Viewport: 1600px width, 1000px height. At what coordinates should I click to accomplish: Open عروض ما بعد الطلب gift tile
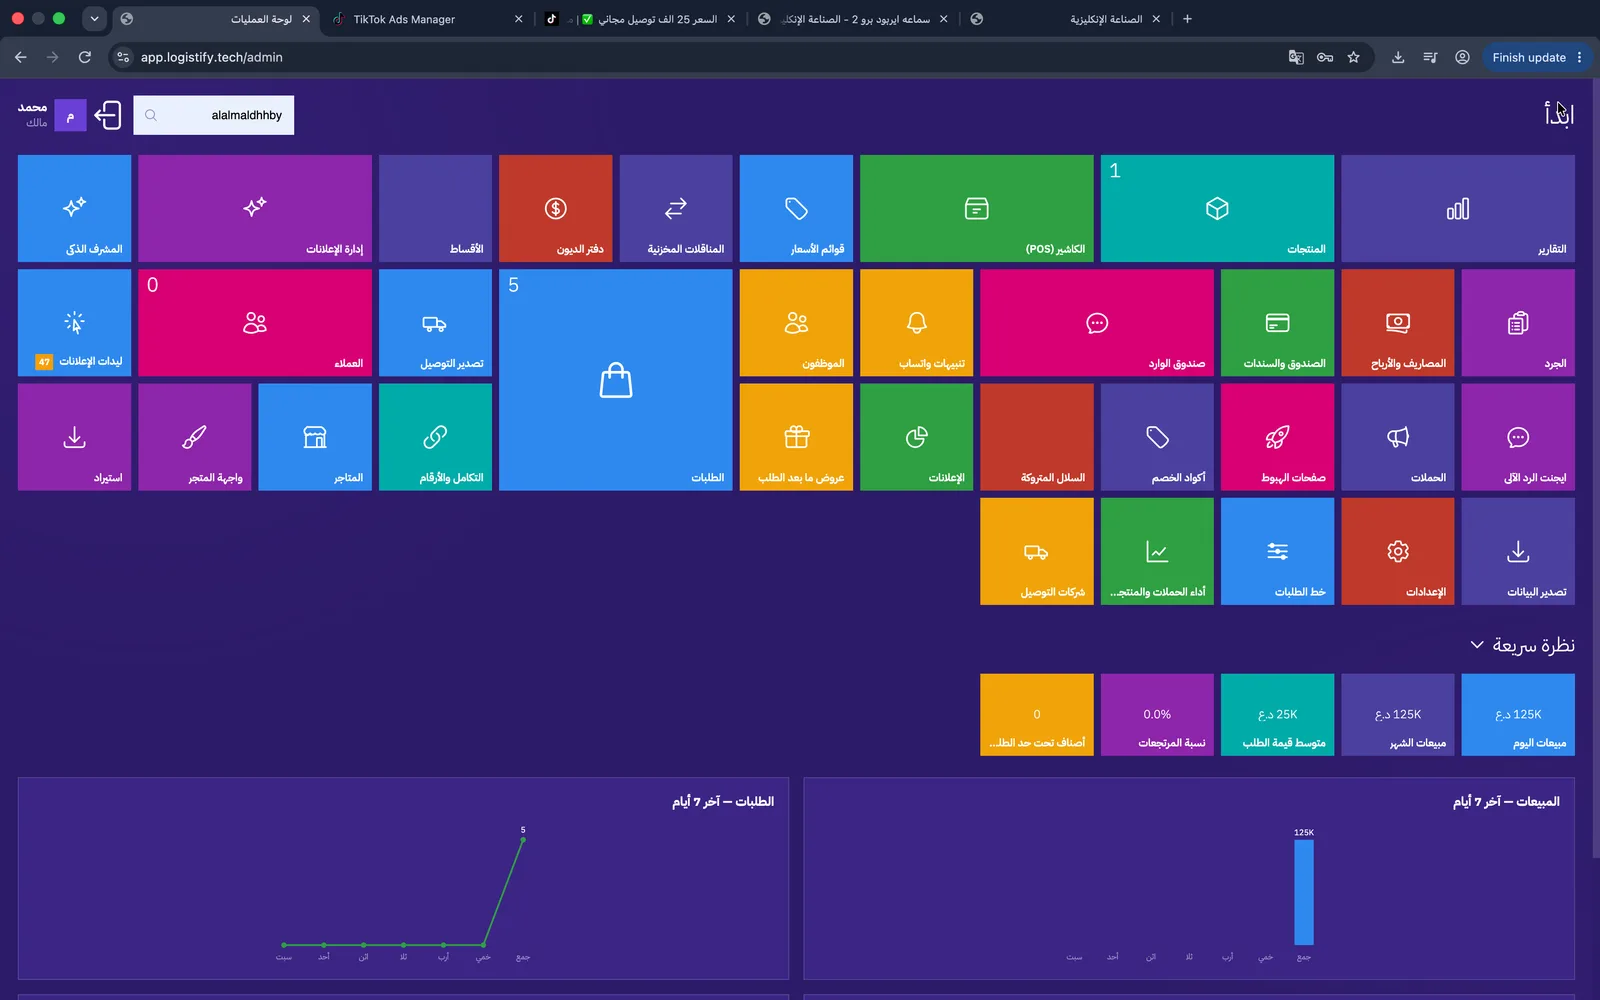(796, 437)
